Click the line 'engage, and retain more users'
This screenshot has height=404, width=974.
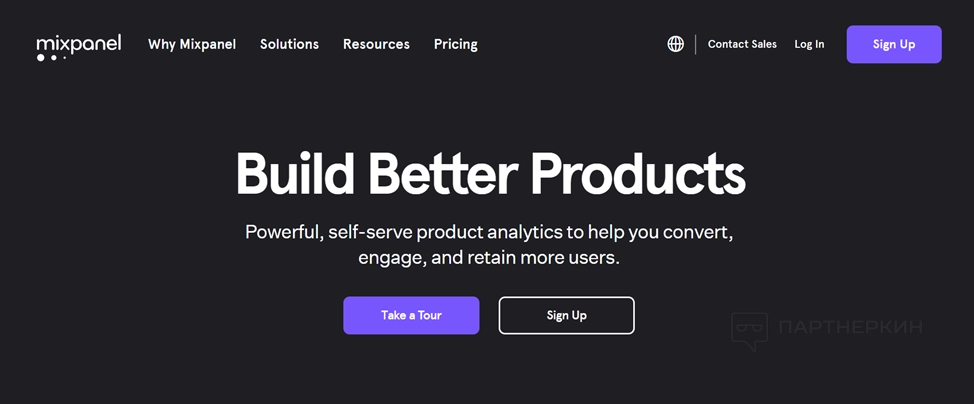tap(489, 258)
